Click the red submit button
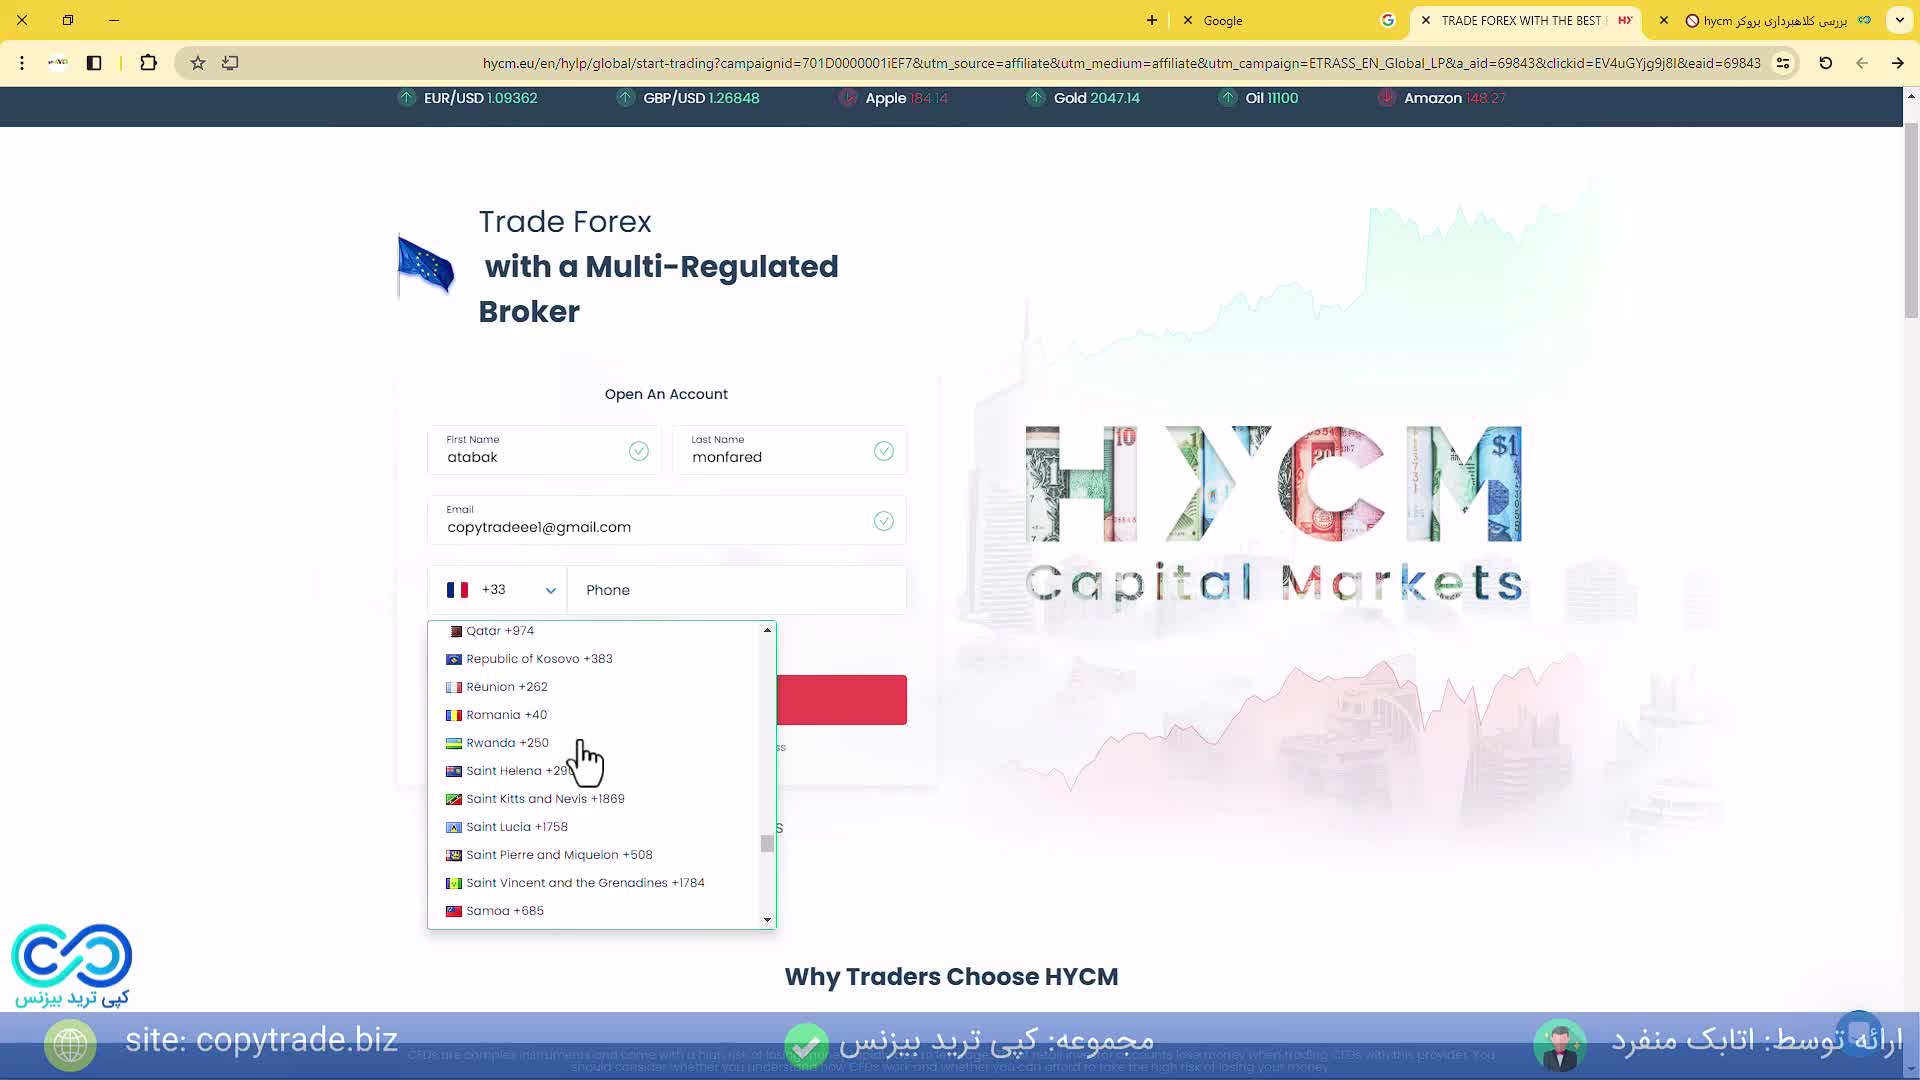 tap(841, 700)
